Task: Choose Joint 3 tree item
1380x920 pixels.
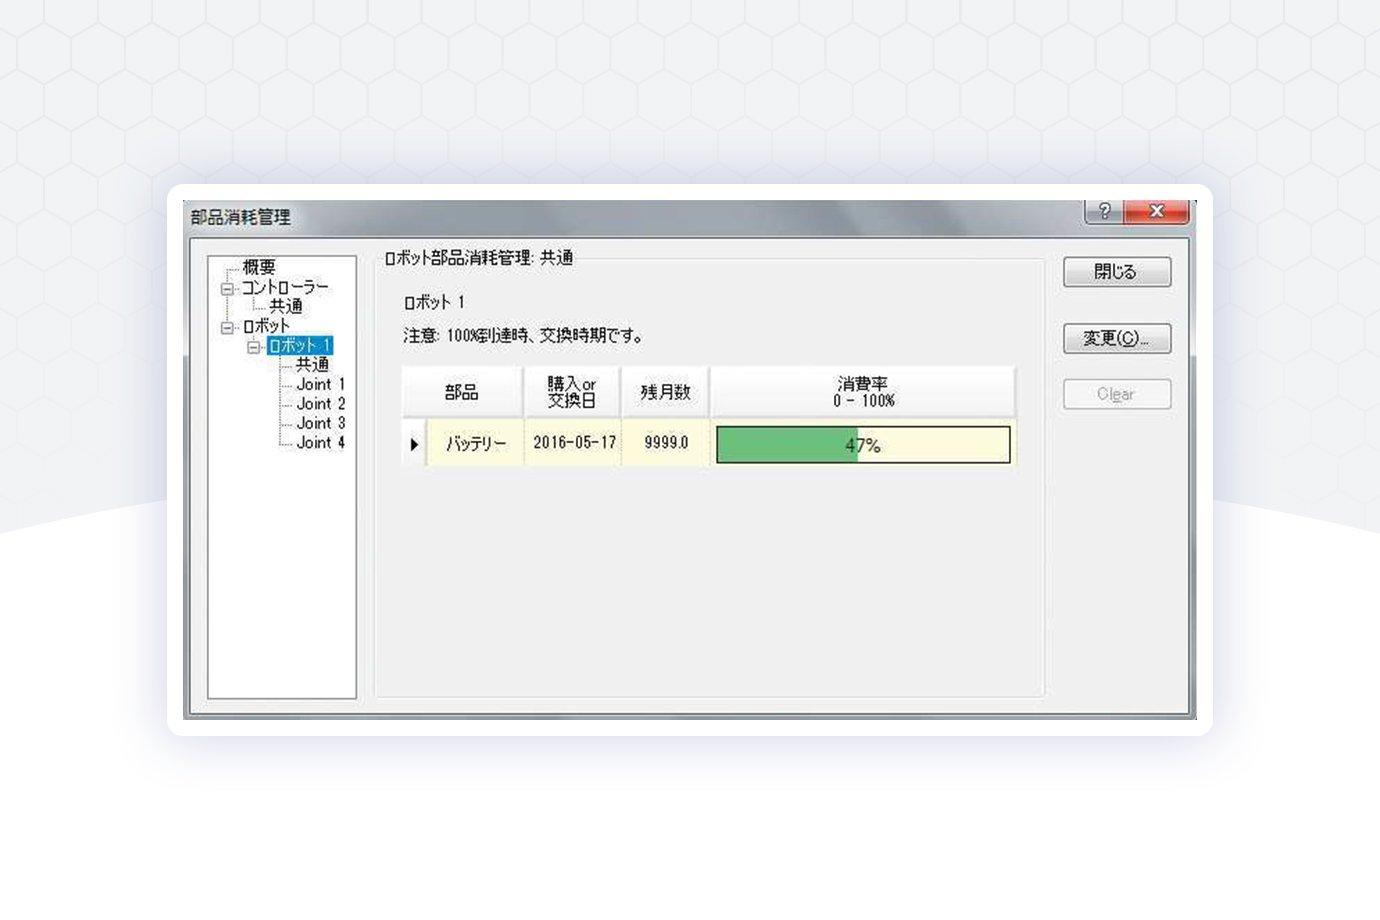Action: click(320, 423)
